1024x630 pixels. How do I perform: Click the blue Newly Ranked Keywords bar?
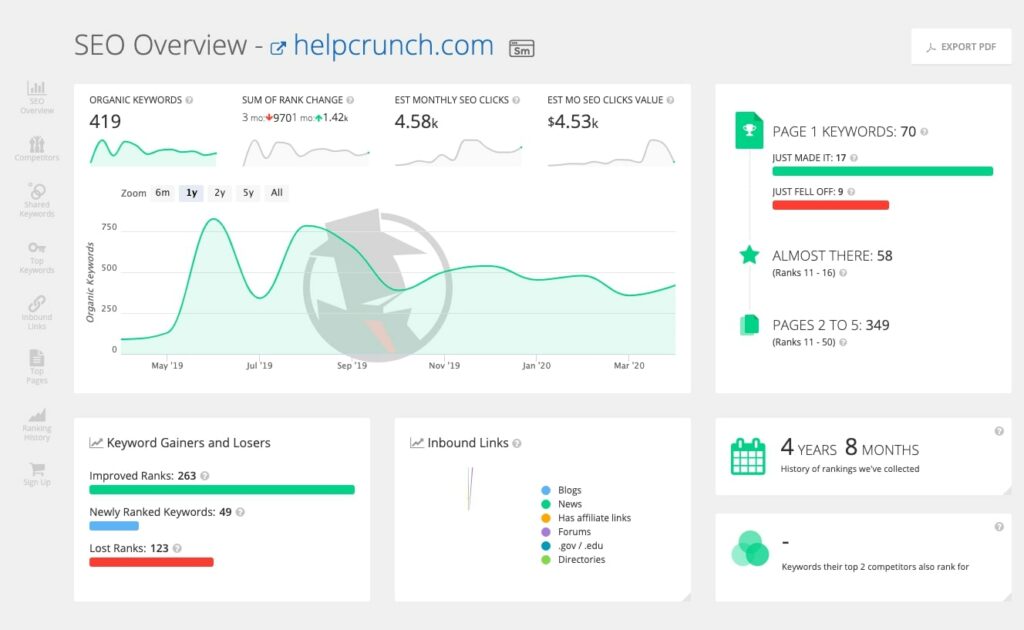[x=114, y=526]
